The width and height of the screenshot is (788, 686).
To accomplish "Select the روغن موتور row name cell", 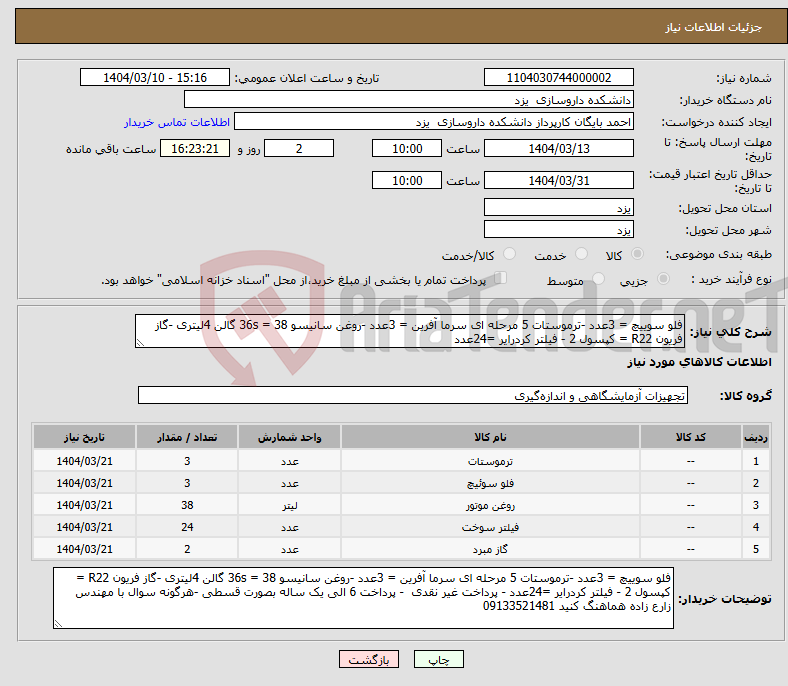I will 490,505.
